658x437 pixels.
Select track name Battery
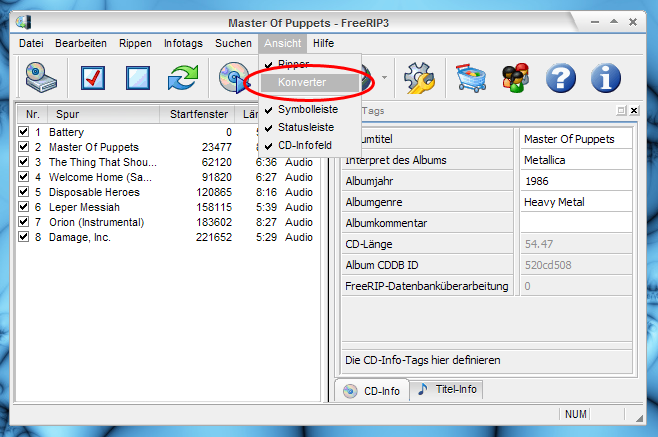[66, 132]
